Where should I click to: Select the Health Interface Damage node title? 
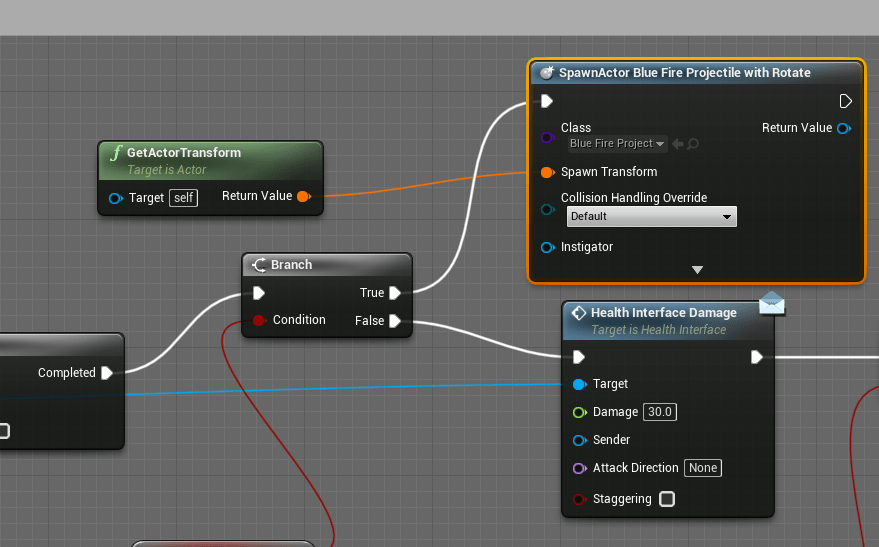click(663, 313)
